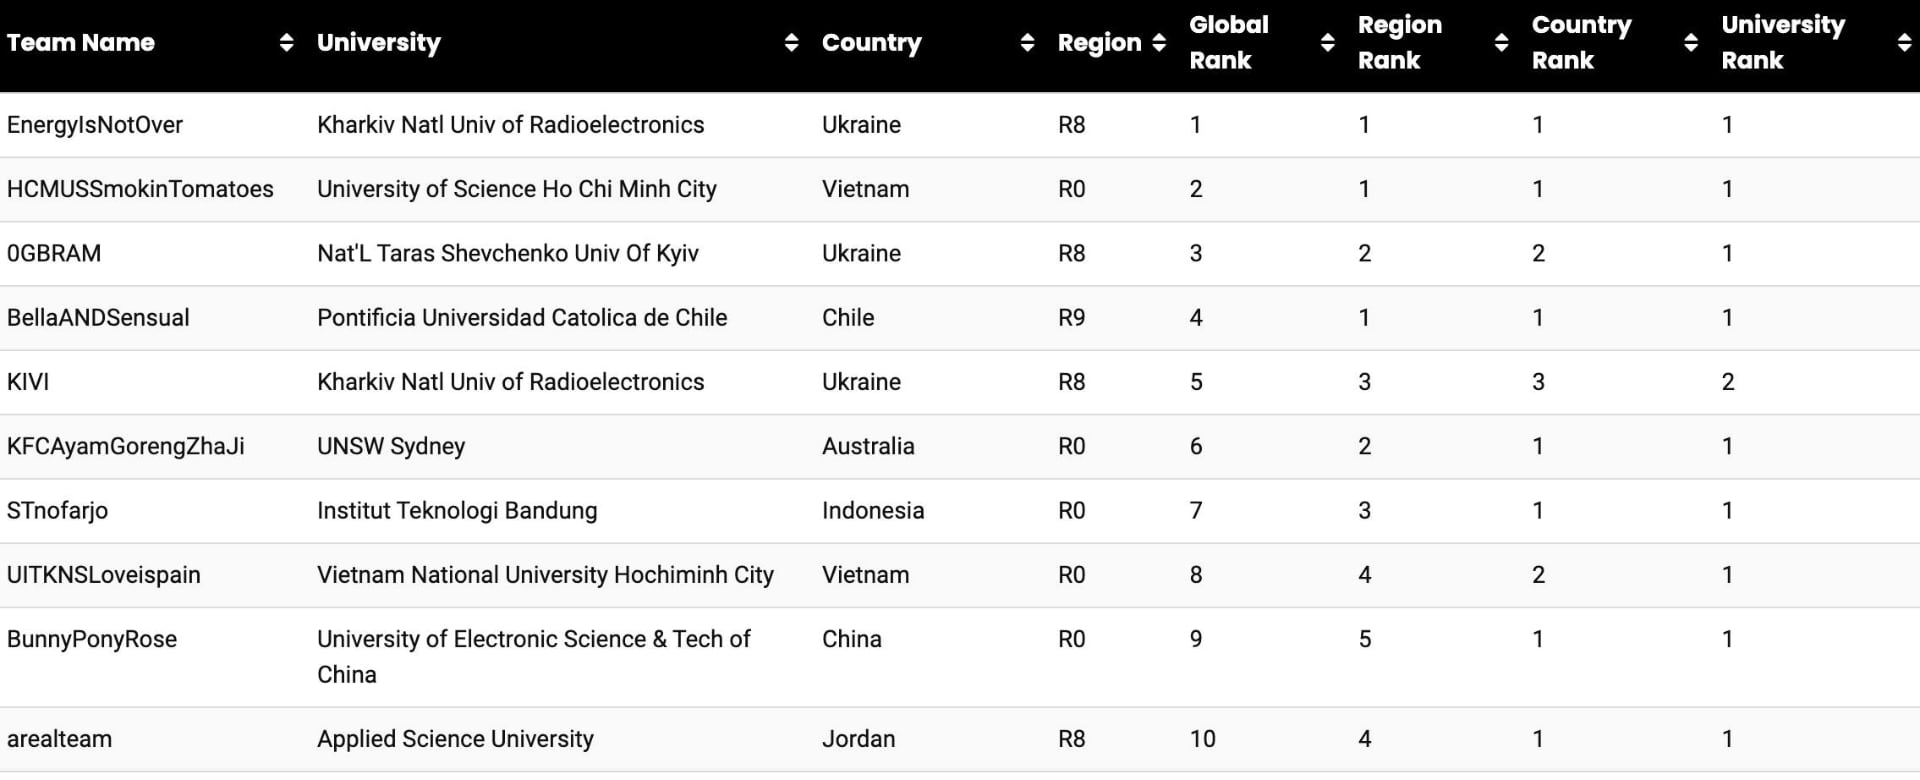
Task: Click sort arrows beside Country Rank header
Action: (x=1690, y=42)
